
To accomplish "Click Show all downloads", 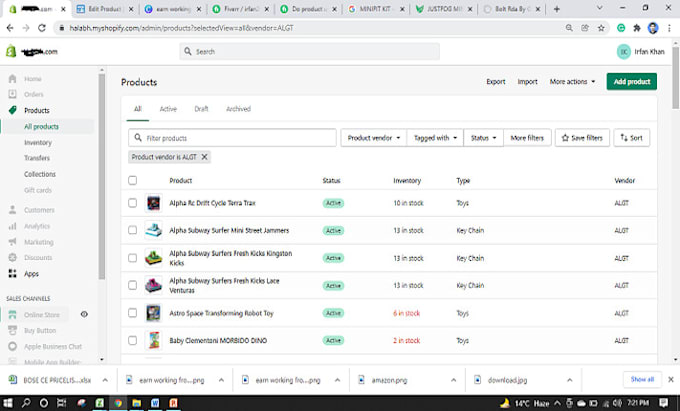I will coord(642,379).
